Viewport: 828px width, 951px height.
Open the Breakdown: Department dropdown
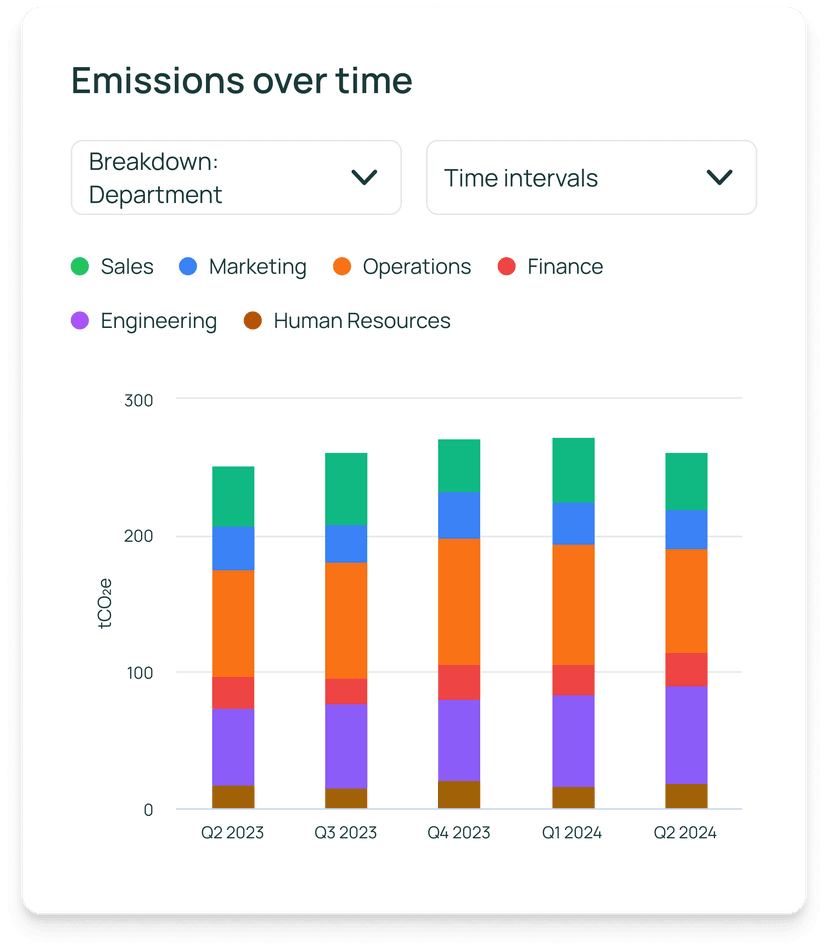(236, 177)
